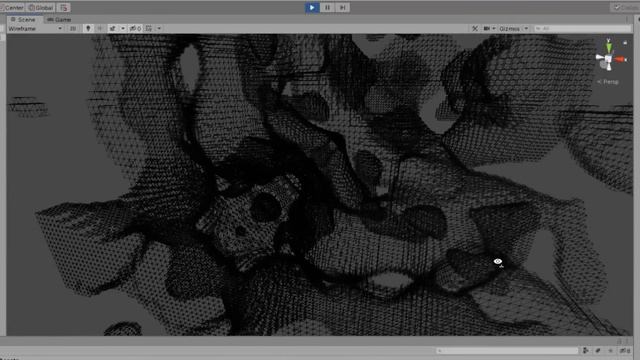This screenshot has width=640, height=360.
Task: Open the Scene tab options menu dots
Action: tap(627, 19)
